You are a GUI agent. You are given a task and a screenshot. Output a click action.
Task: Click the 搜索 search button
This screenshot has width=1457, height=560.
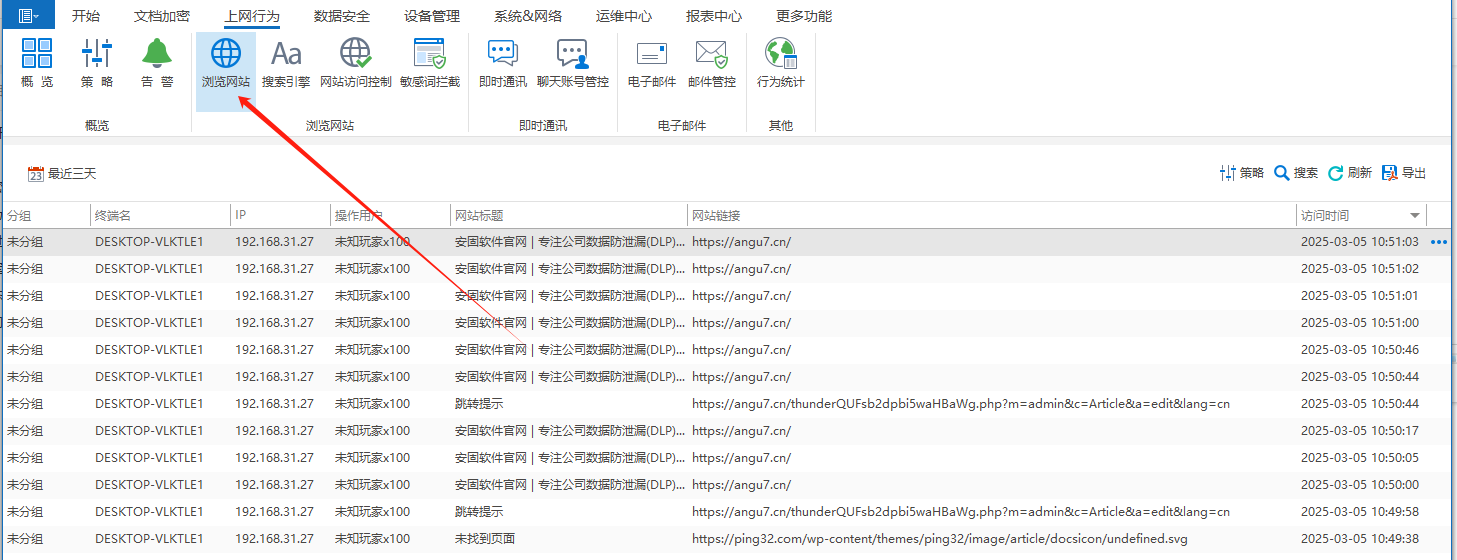coord(1296,173)
